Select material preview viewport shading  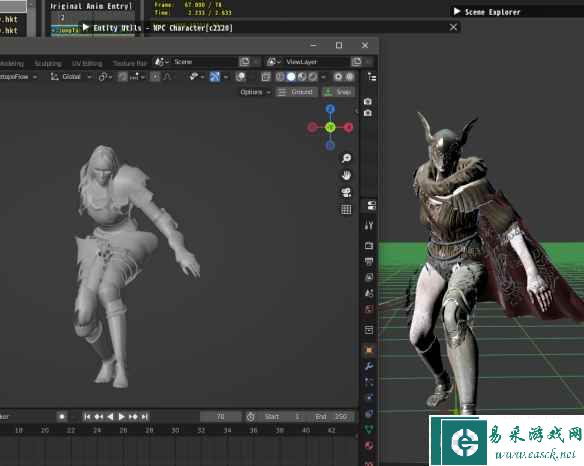[x=302, y=77]
